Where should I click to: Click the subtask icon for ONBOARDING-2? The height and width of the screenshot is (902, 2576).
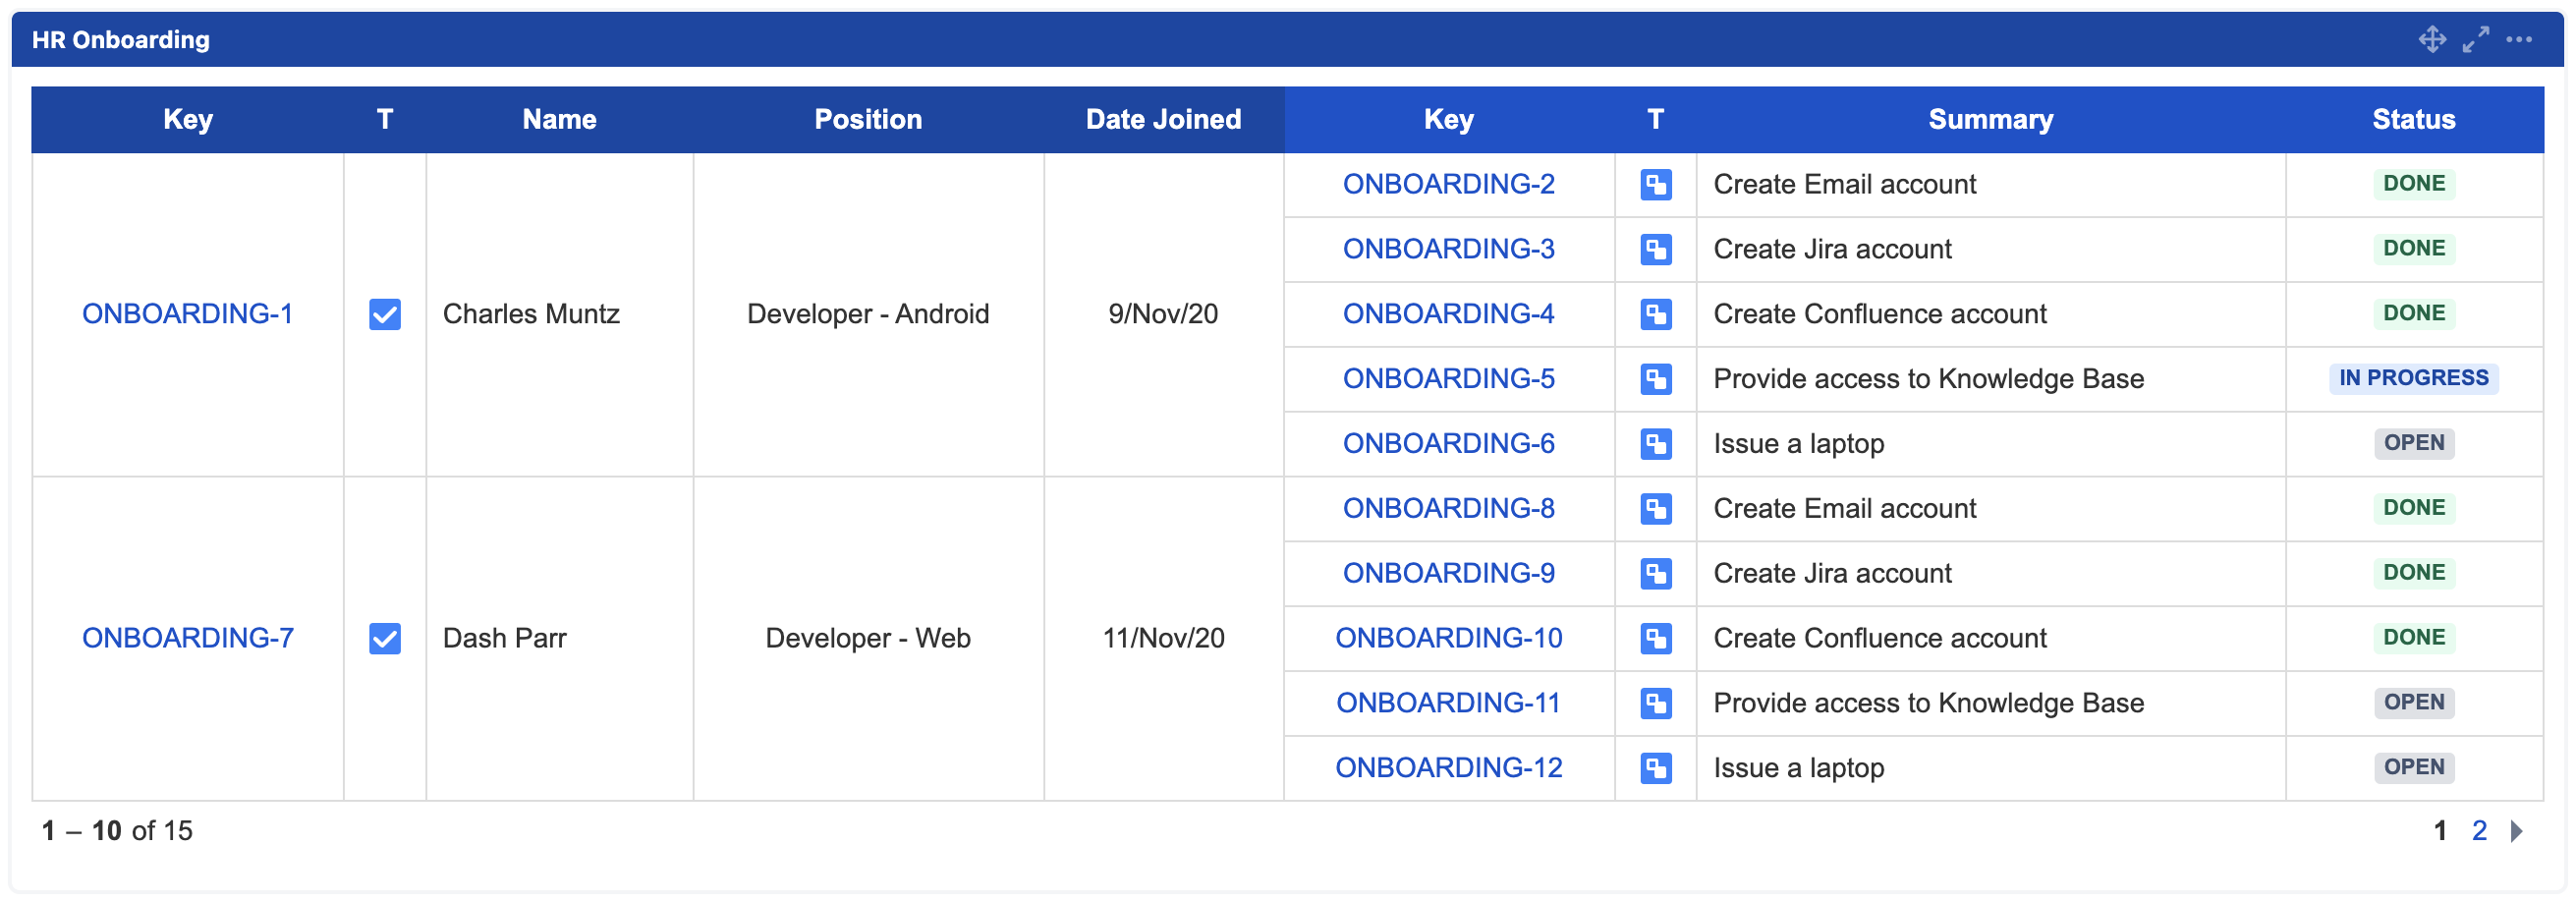coord(1655,185)
